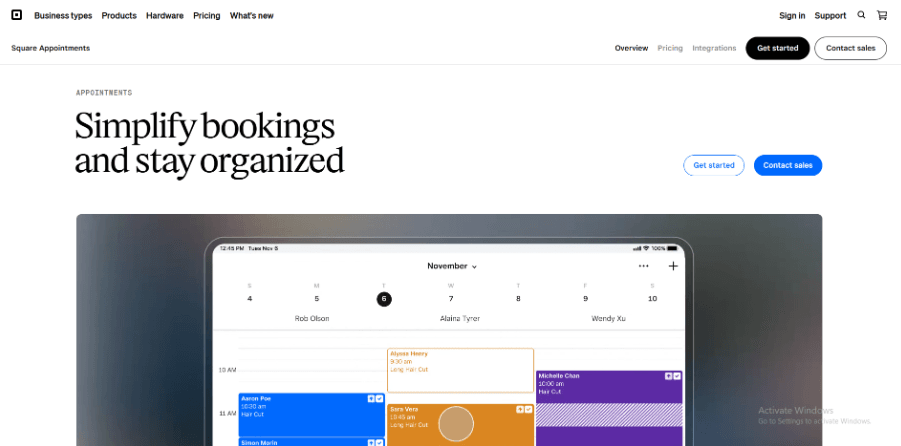Open What's new menu
Viewport: 901px width, 446px height.
[x=252, y=16]
